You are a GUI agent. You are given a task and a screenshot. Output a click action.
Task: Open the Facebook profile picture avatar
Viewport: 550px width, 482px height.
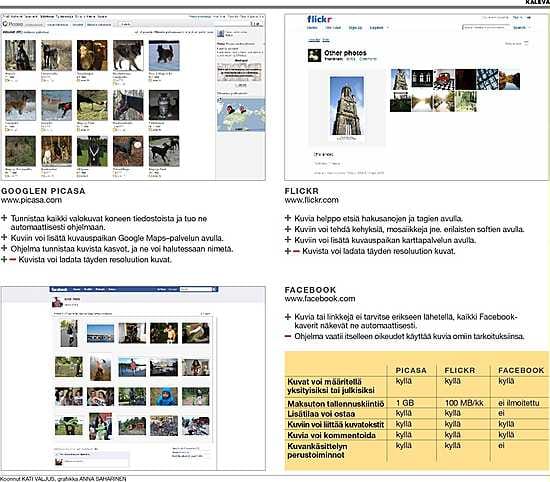(x=58, y=302)
